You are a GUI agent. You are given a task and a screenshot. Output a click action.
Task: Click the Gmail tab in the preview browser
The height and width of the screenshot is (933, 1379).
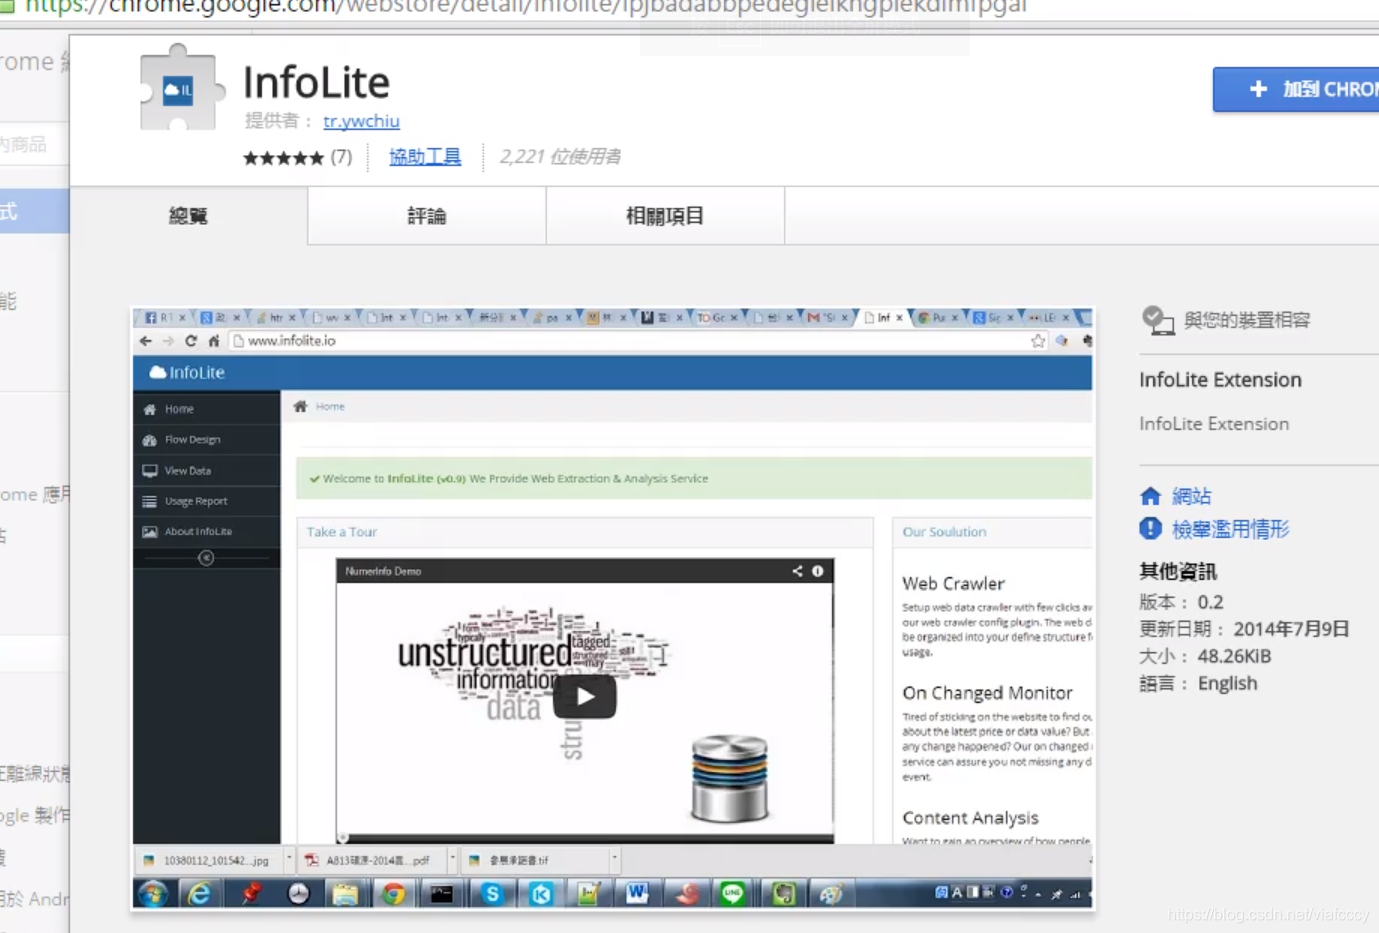(x=826, y=318)
